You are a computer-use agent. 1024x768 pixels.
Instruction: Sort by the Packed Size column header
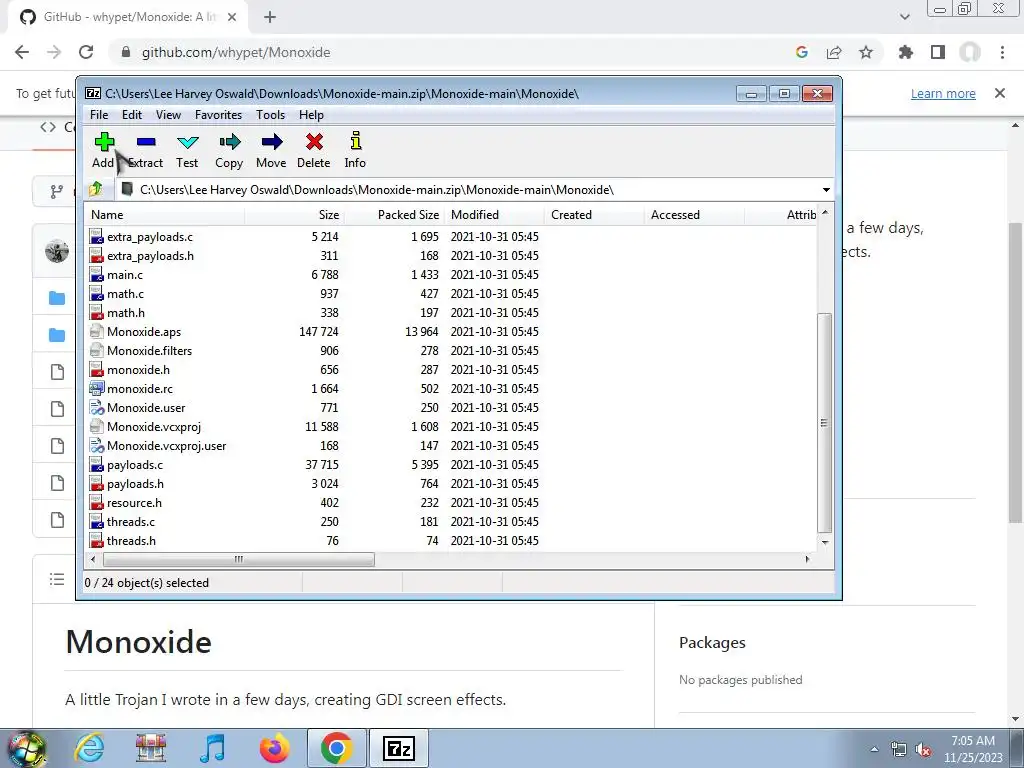click(x=394, y=215)
